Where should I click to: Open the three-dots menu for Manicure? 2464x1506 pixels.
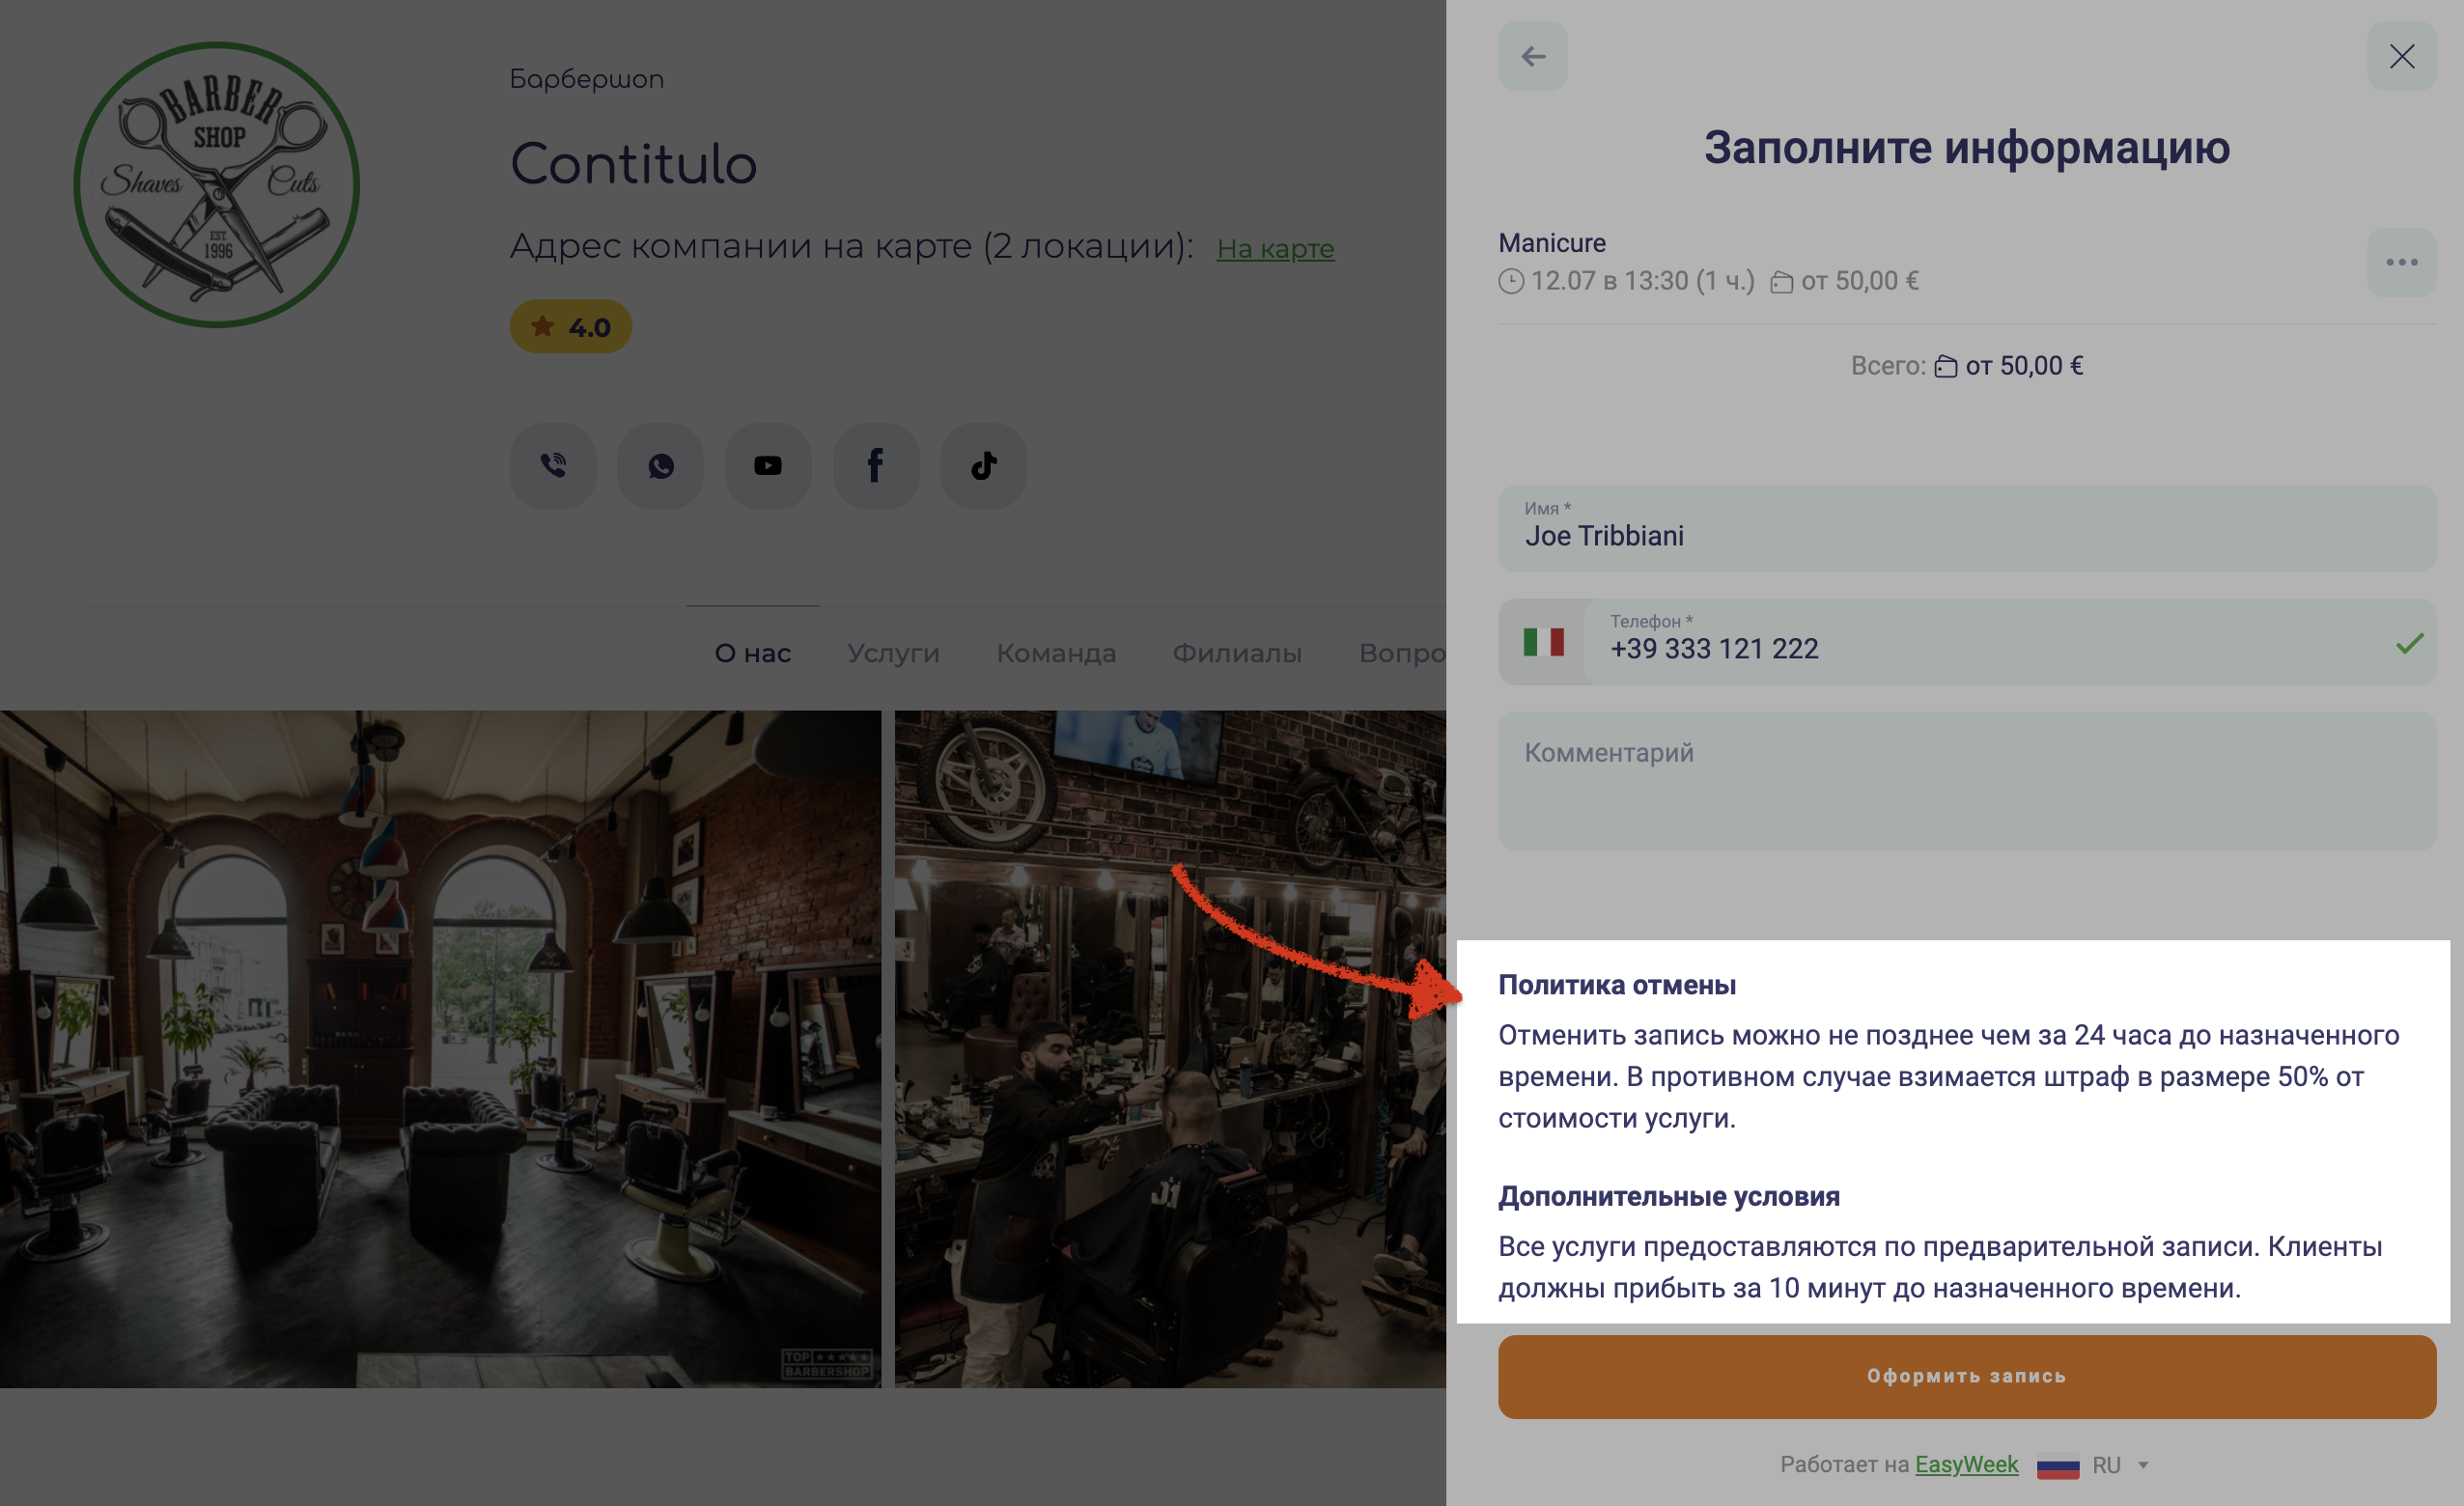(2401, 262)
